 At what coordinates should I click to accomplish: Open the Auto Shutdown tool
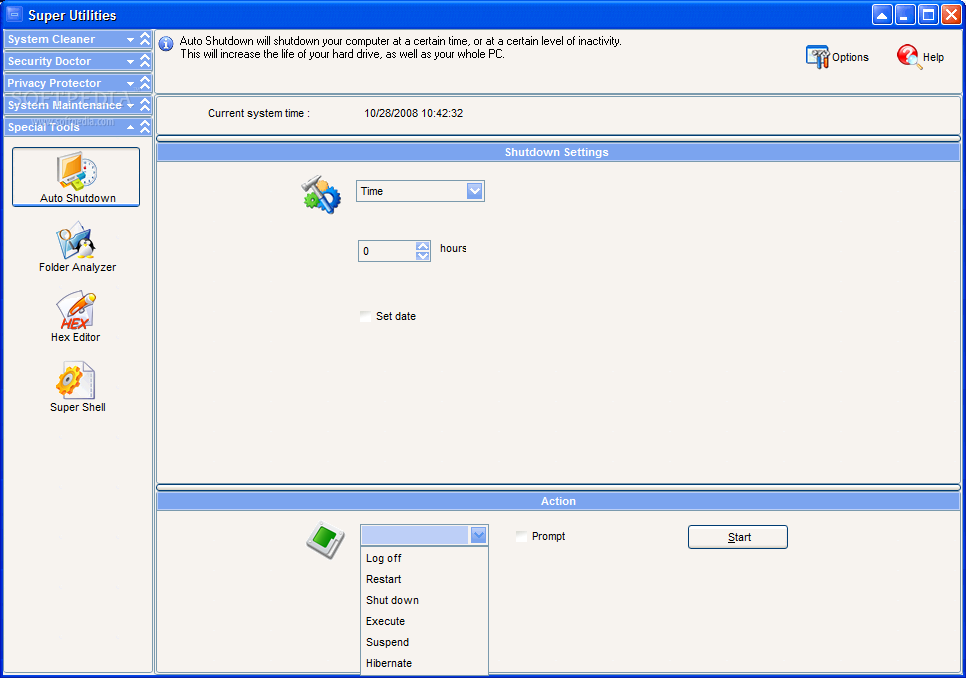click(x=76, y=177)
